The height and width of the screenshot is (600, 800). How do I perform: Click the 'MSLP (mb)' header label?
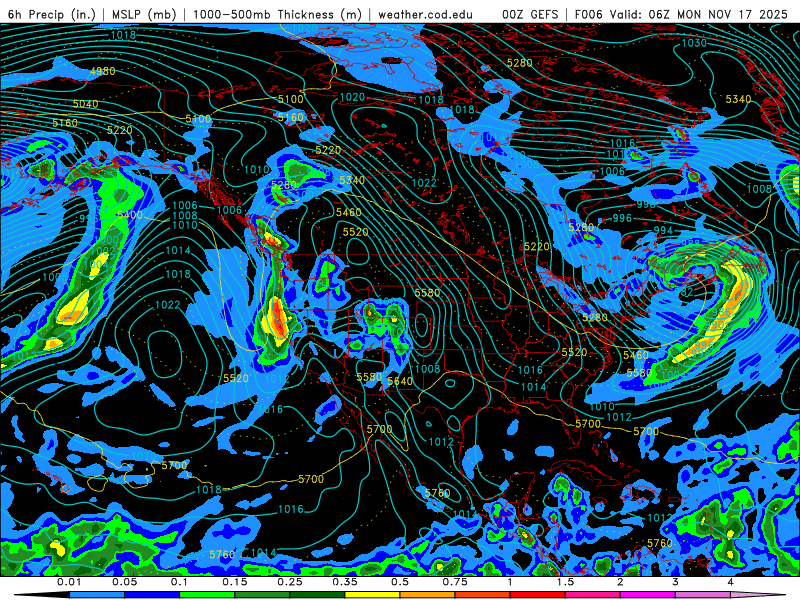144,14
